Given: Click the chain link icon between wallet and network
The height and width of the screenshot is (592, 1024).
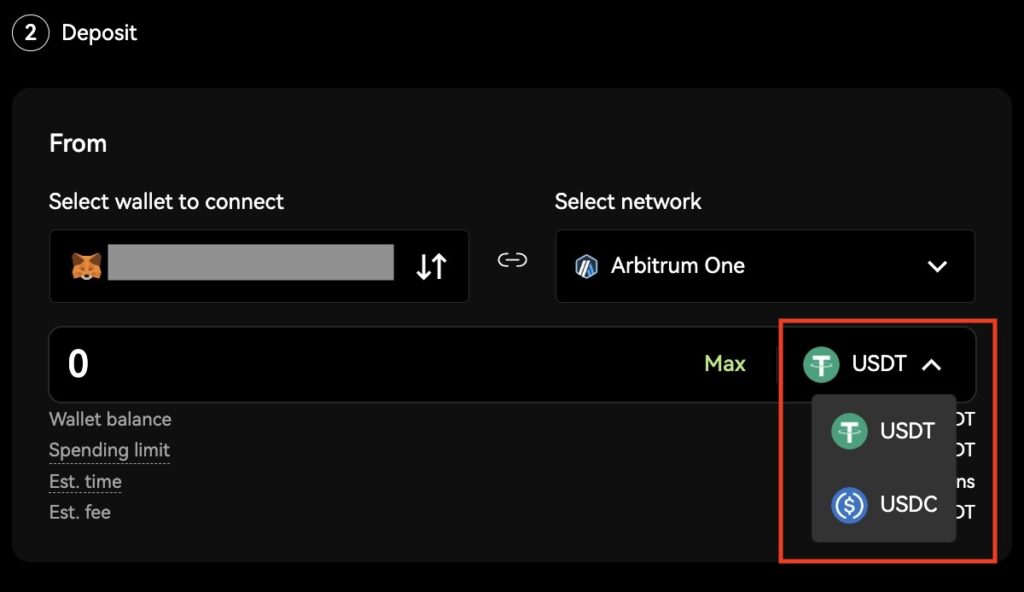Looking at the screenshot, I should (x=512, y=261).
